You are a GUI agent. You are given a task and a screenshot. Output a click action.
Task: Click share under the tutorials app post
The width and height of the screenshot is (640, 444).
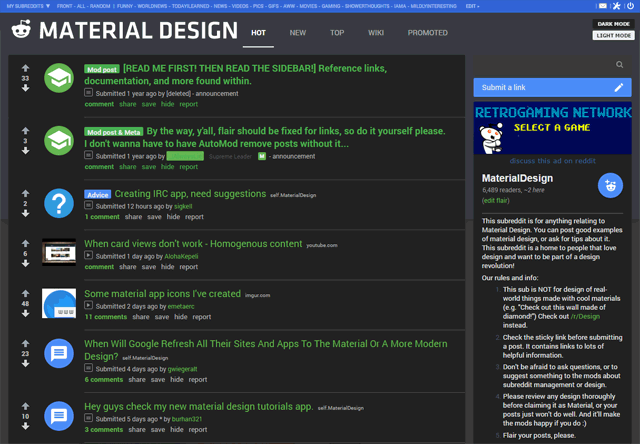[137, 429]
